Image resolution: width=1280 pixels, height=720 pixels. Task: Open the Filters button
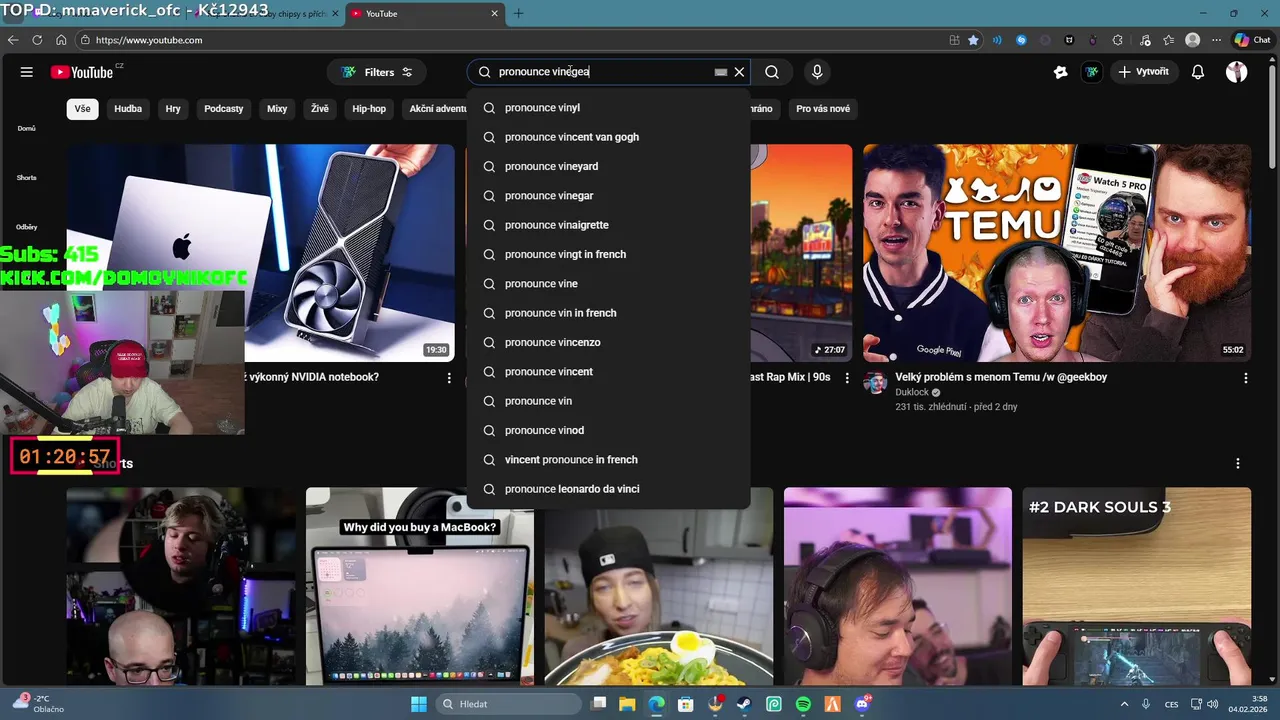[377, 72]
